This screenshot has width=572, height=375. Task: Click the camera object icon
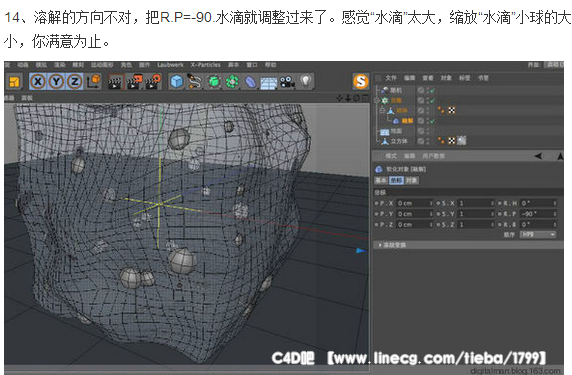tap(287, 82)
